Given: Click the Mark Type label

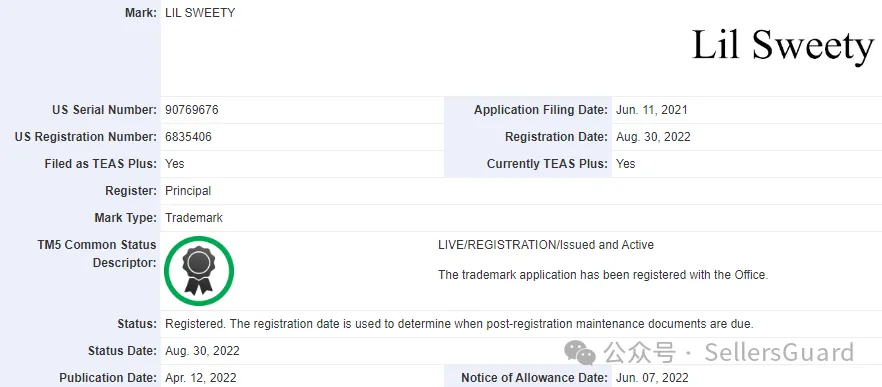Looking at the screenshot, I should [x=126, y=218].
